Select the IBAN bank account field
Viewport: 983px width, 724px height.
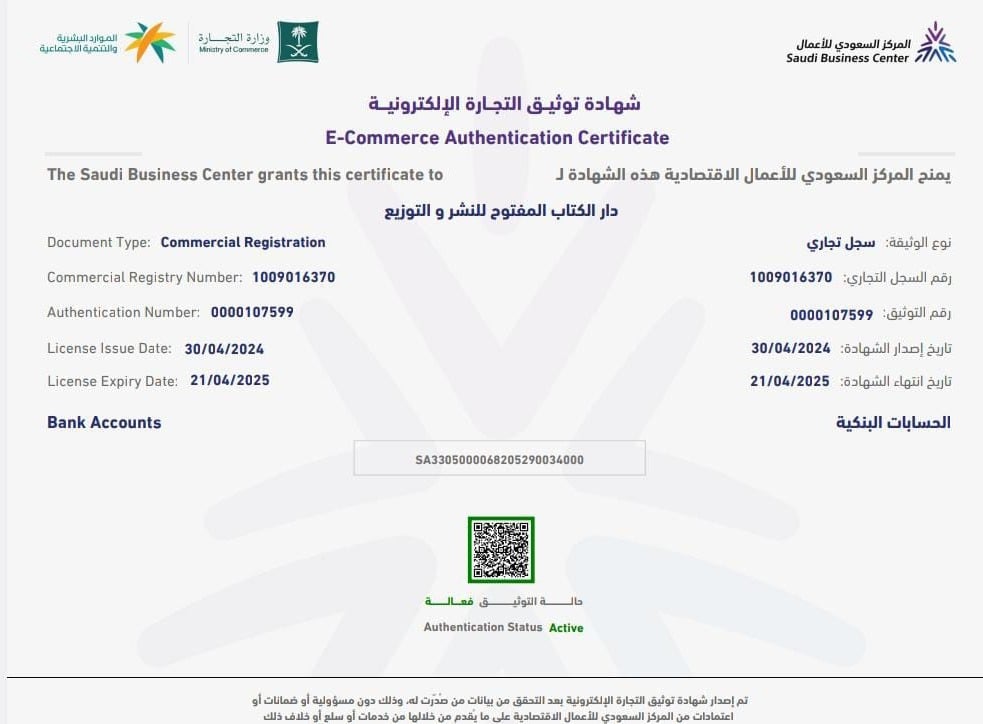[x=499, y=460]
